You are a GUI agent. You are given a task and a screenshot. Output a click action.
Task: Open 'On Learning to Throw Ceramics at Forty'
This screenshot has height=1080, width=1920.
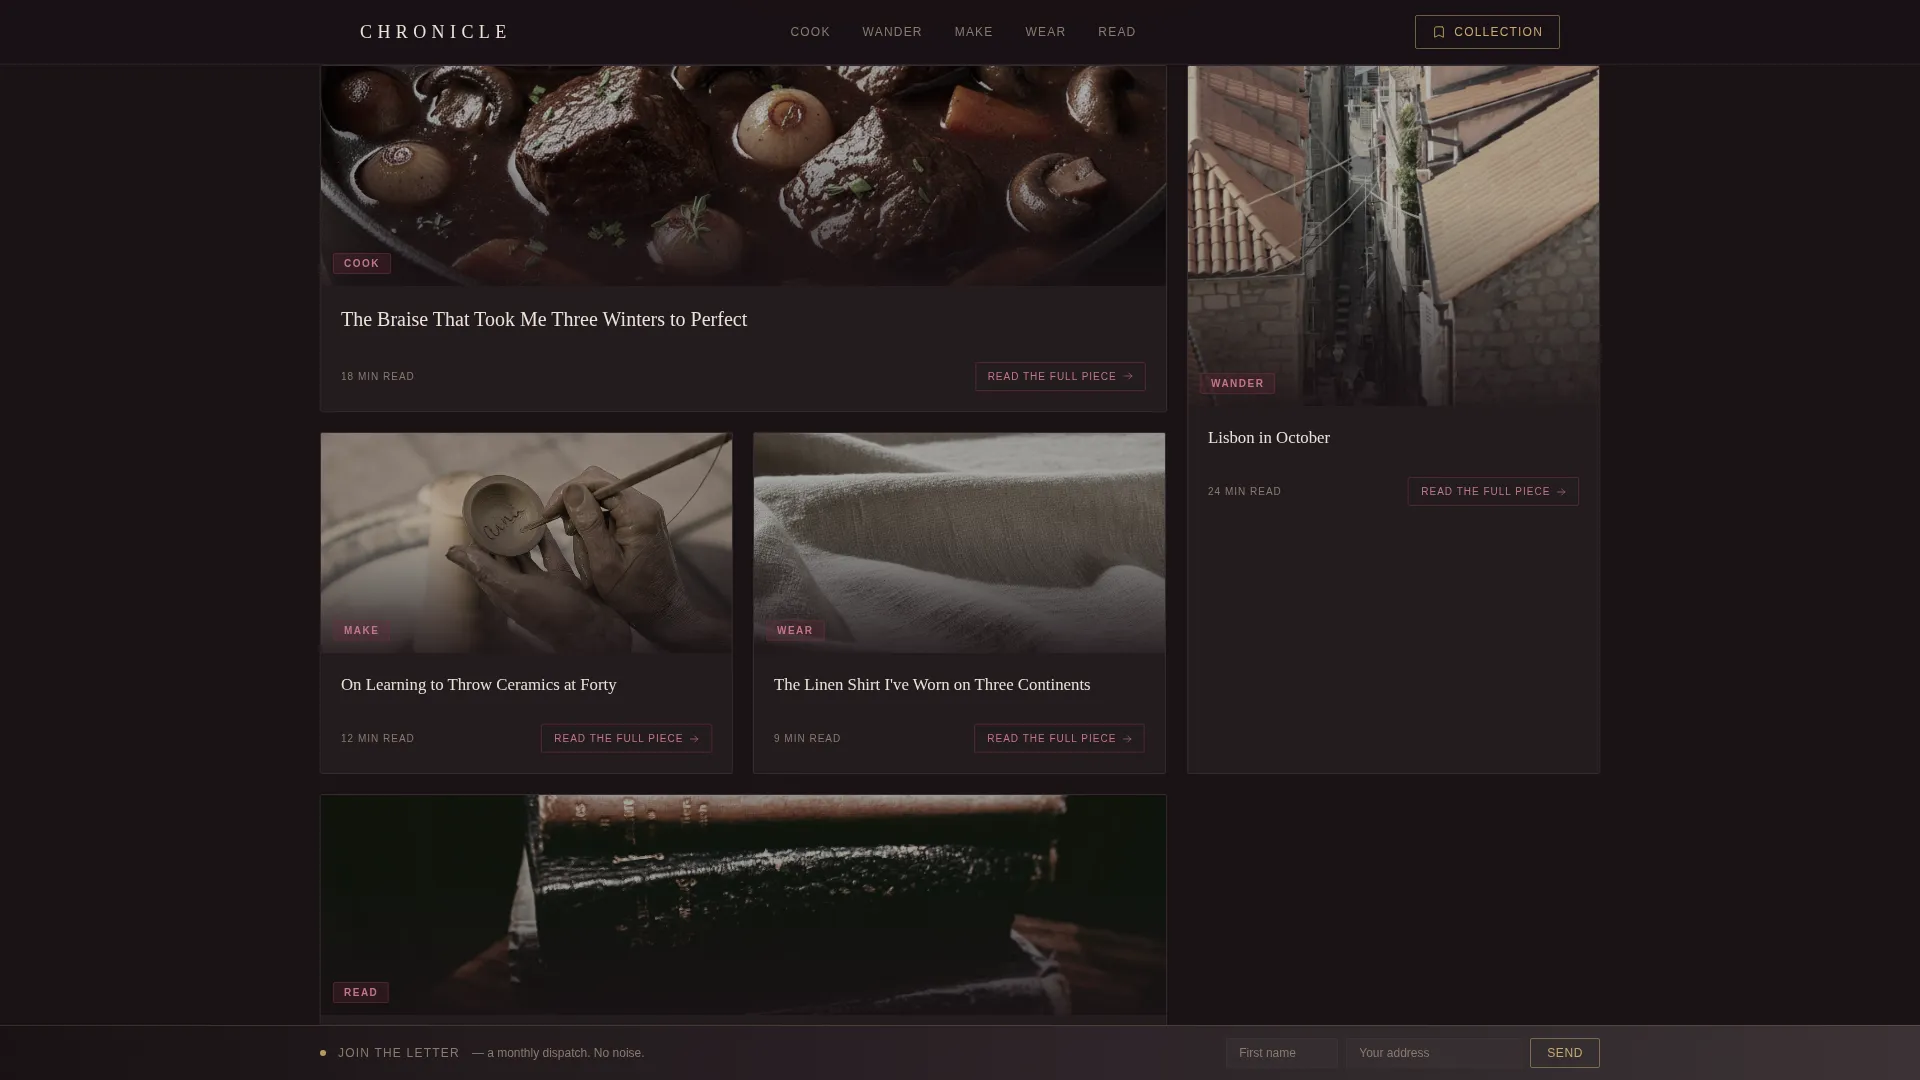click(479, 685)
